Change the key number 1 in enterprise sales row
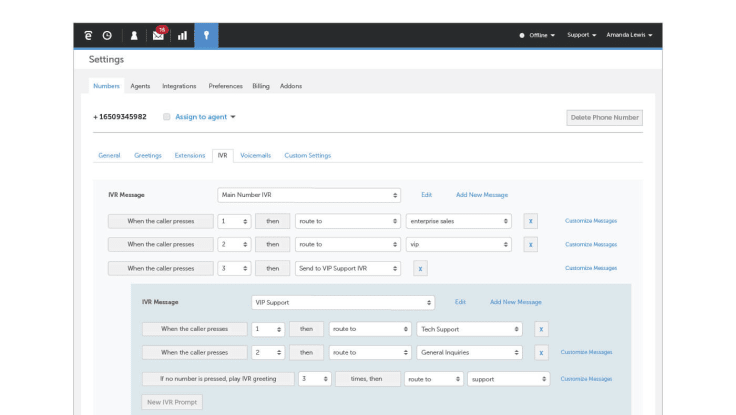The image size is (736, 415). tap(234, 221)
